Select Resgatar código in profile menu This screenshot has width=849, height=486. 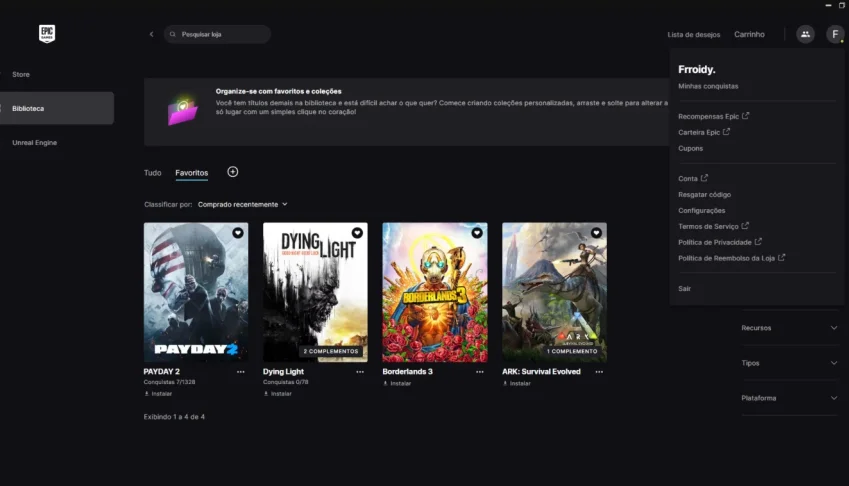704,194
